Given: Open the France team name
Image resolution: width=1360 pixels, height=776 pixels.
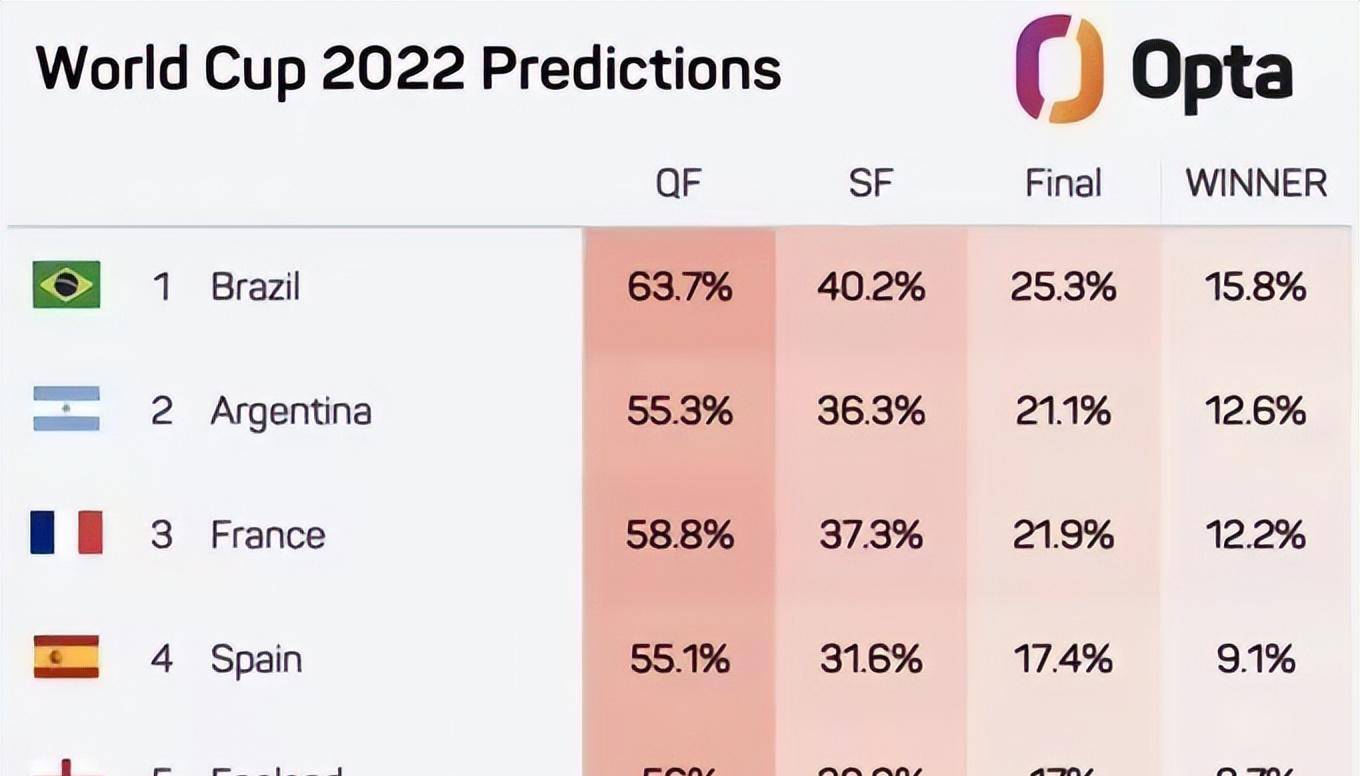Looking at the screenshot, I should [267, 535].
